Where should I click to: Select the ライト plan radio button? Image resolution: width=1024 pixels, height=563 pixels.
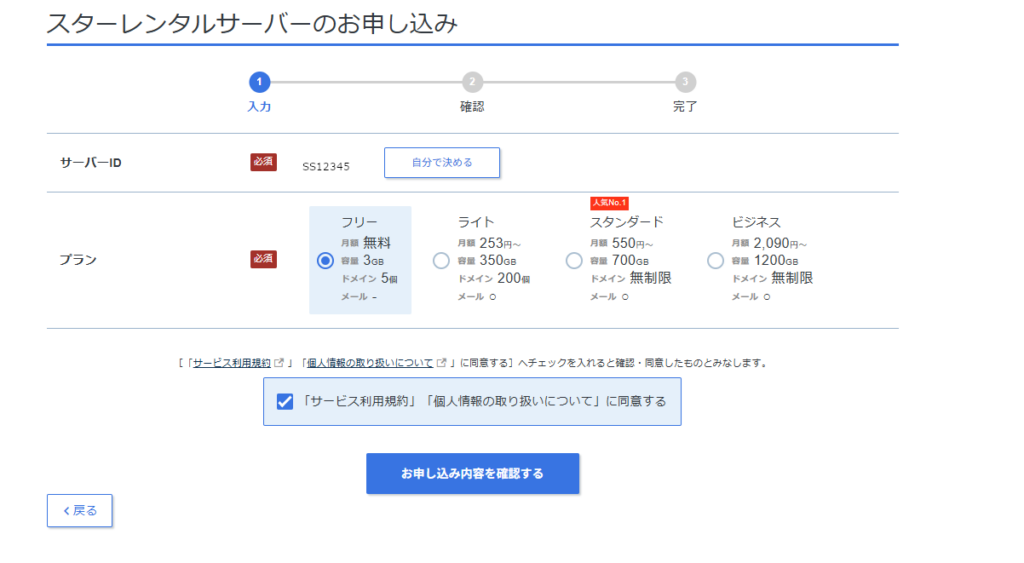(x=441, y=261)
